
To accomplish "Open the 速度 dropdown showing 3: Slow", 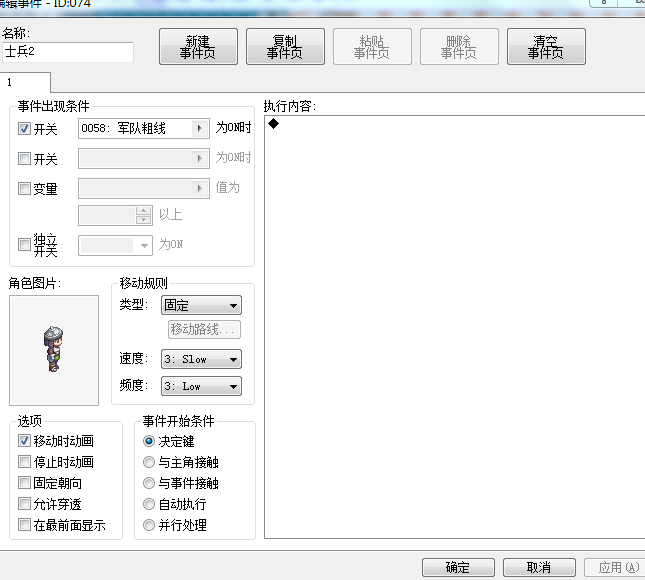I will 201,359.
